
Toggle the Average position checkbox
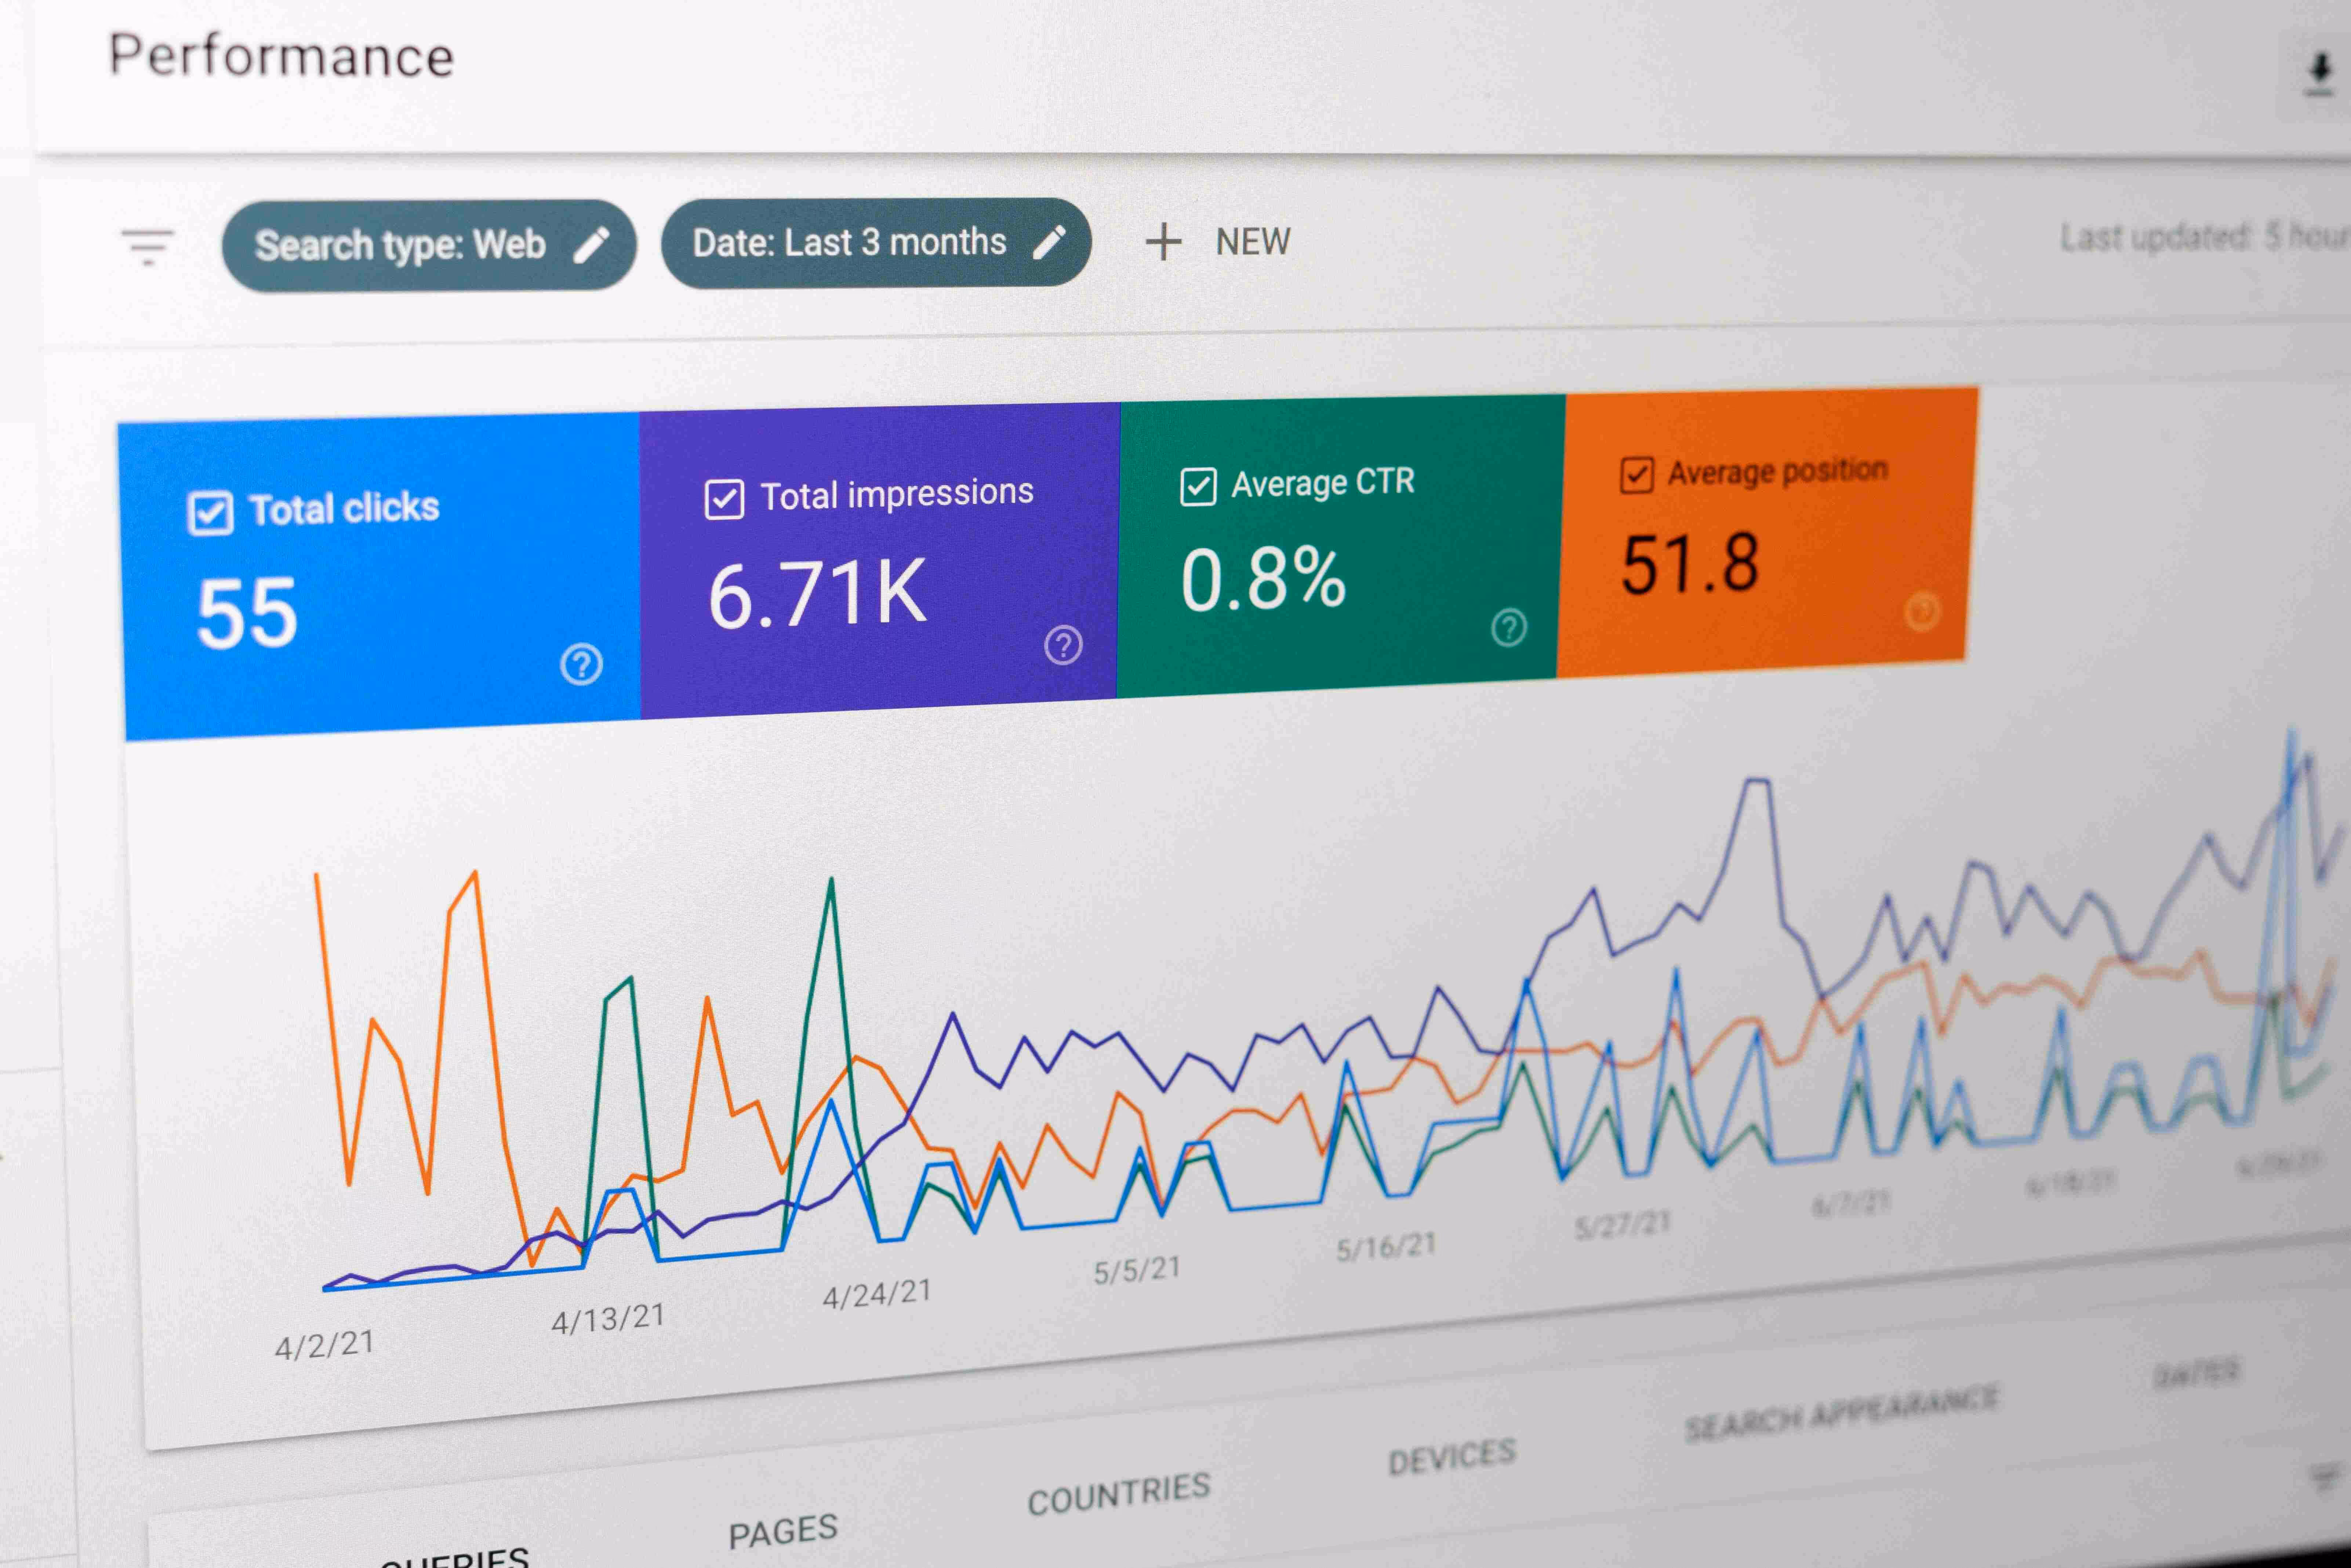[1636, 475]
